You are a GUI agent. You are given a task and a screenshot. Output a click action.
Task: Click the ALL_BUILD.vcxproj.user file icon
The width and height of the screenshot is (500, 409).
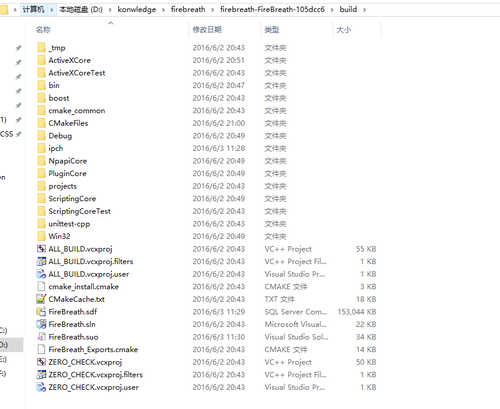41,274
